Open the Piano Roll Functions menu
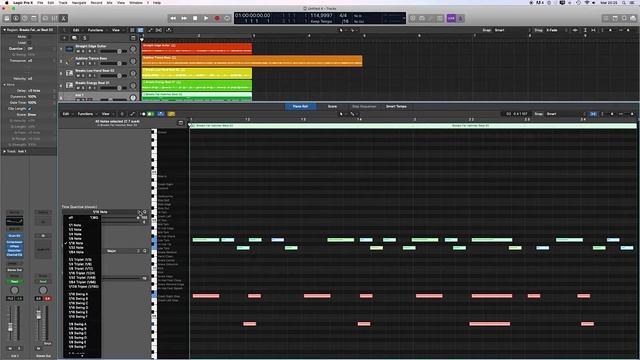Viewport: 640px width, 360px height. pyautogui.click(x=87, y=114)
